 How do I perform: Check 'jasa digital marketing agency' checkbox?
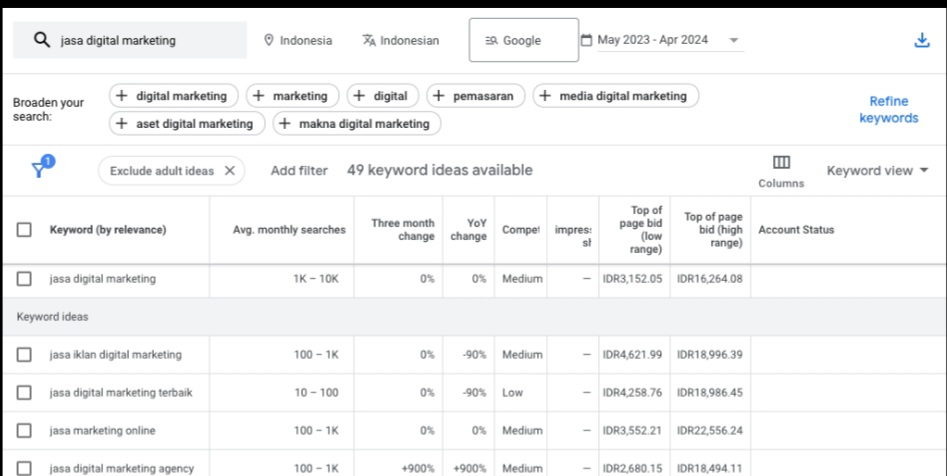pyautogui.click(x=24, y=468)
